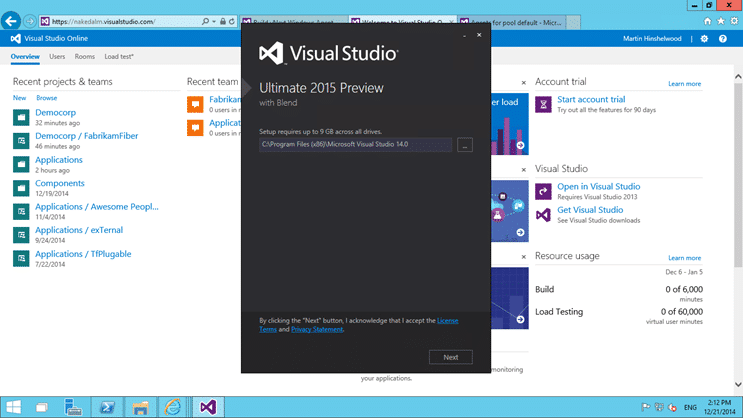This screenshot has width=743, height=418.
Task: Switch to the Rooms tab
Action: point(85,56)
